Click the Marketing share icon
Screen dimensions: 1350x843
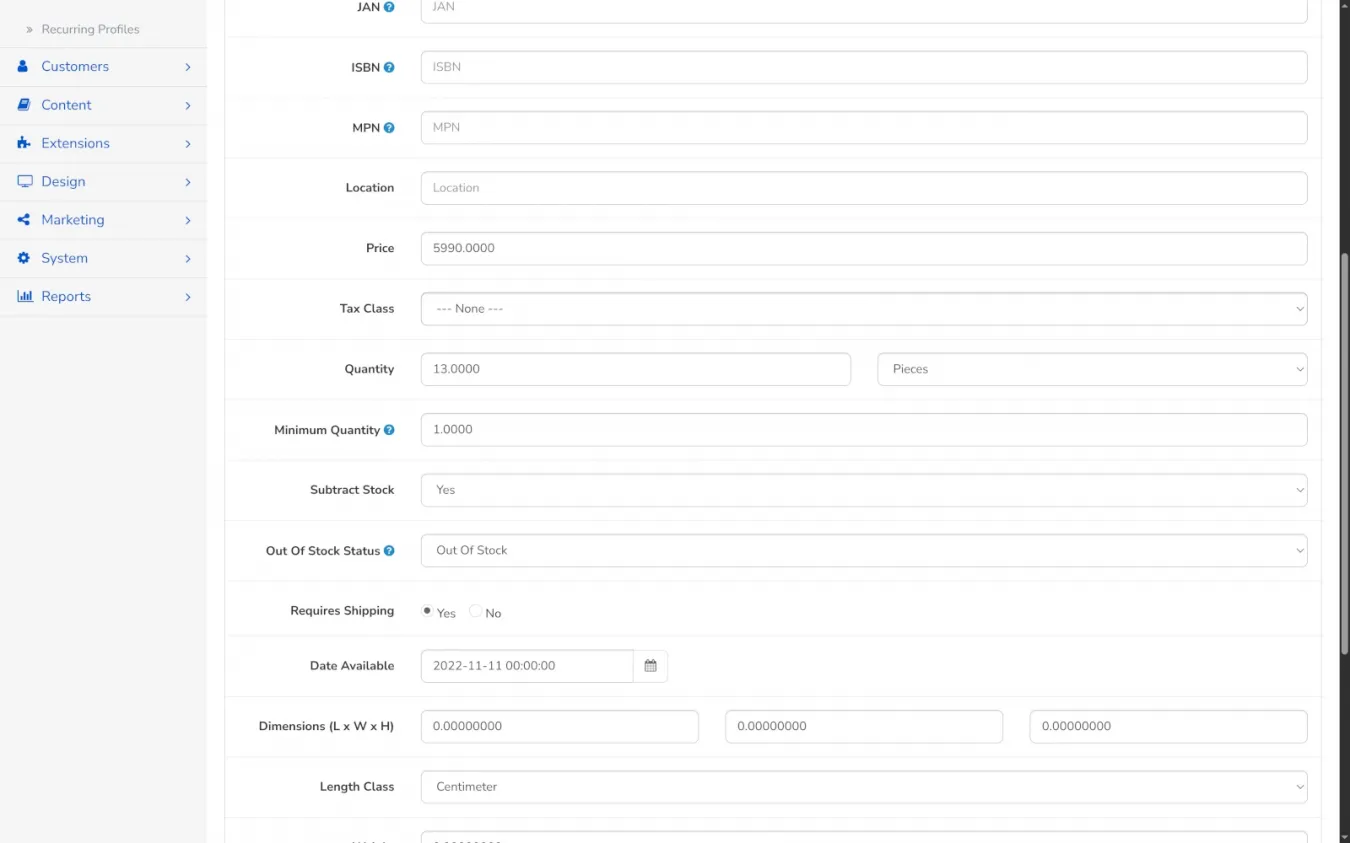pyautogui.click(x=24, y=220)
